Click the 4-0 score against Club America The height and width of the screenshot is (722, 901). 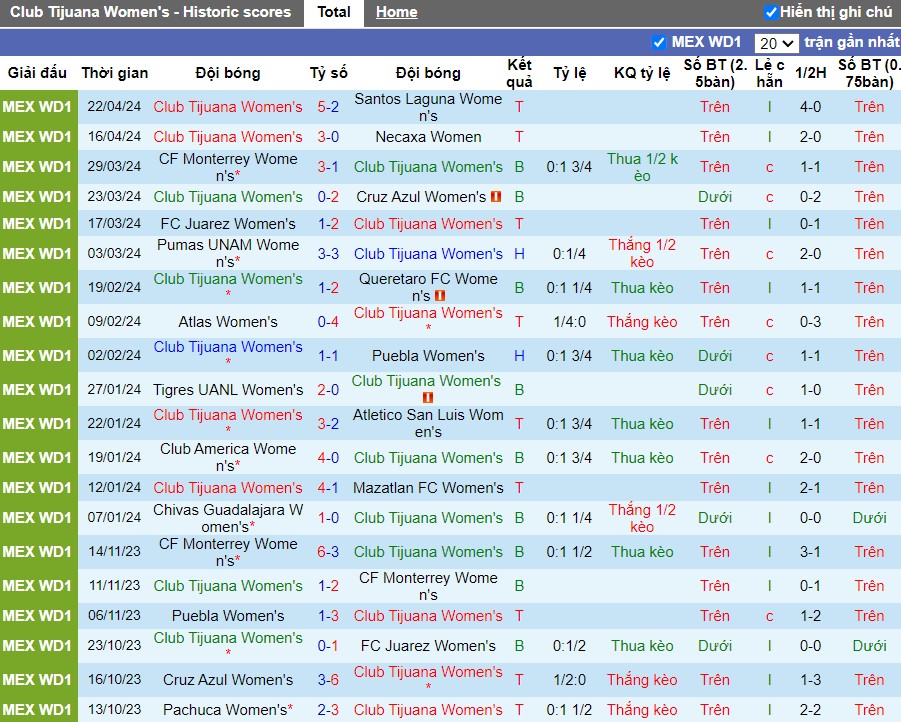(328, 458)
